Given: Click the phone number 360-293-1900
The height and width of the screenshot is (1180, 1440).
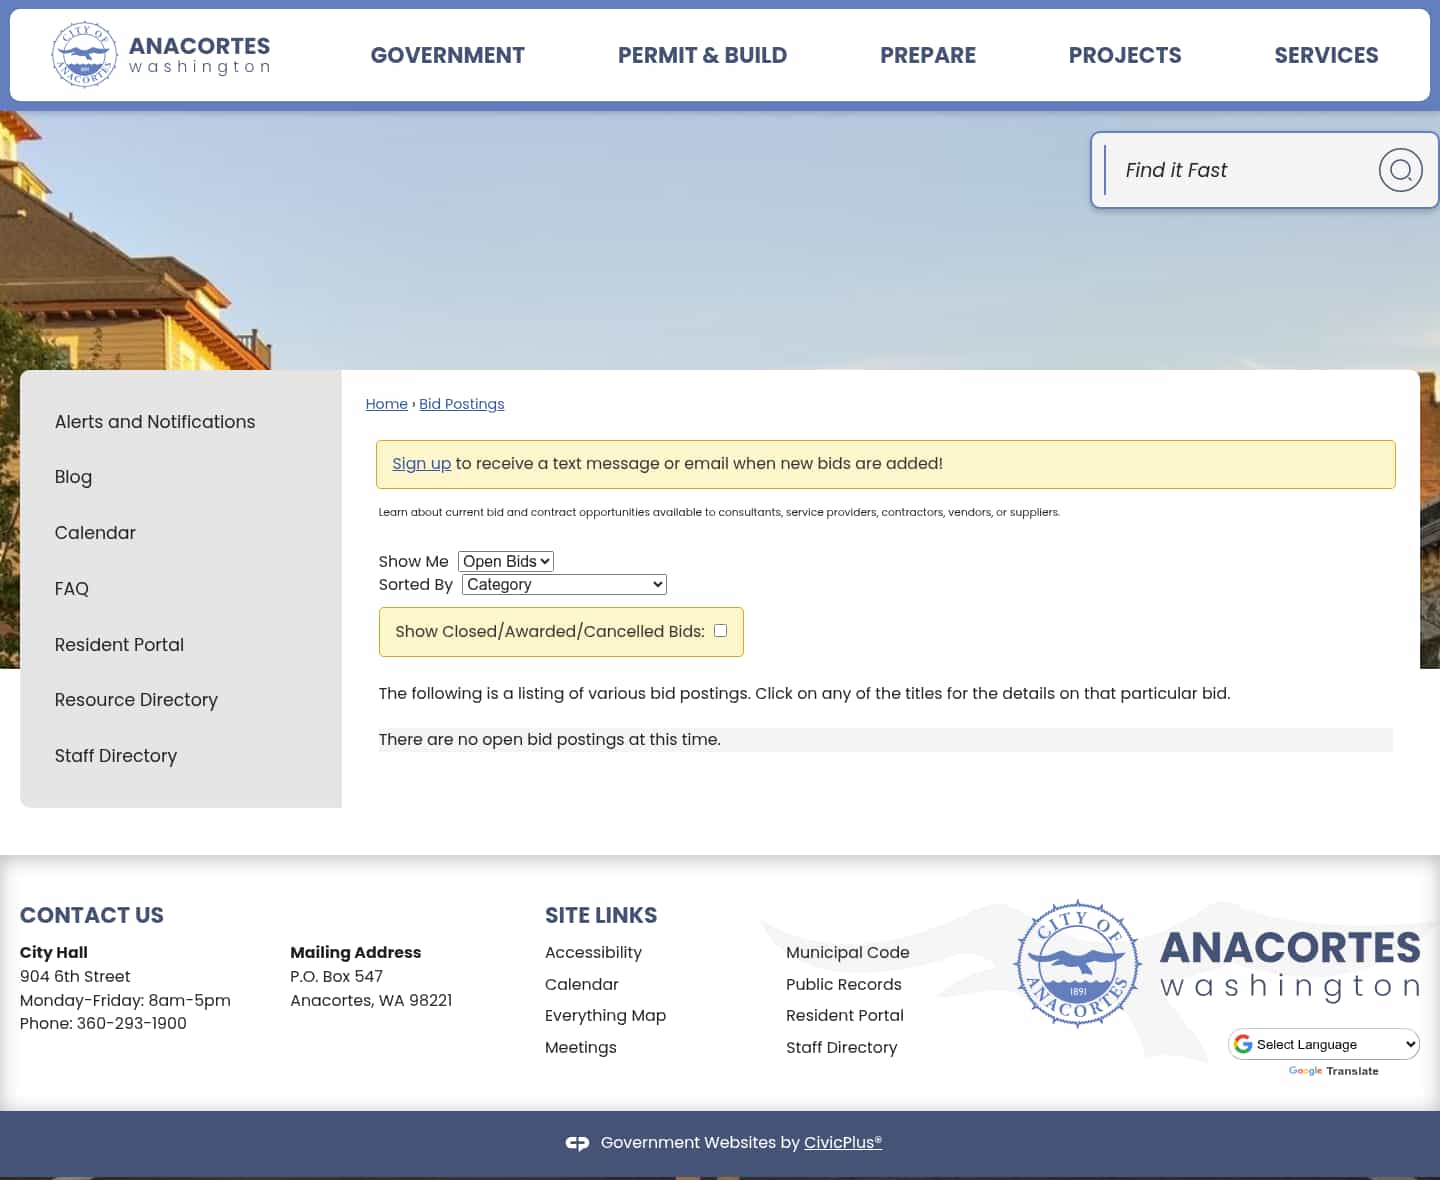Looking at the screenshot, I should click(x=131, y=1024).
